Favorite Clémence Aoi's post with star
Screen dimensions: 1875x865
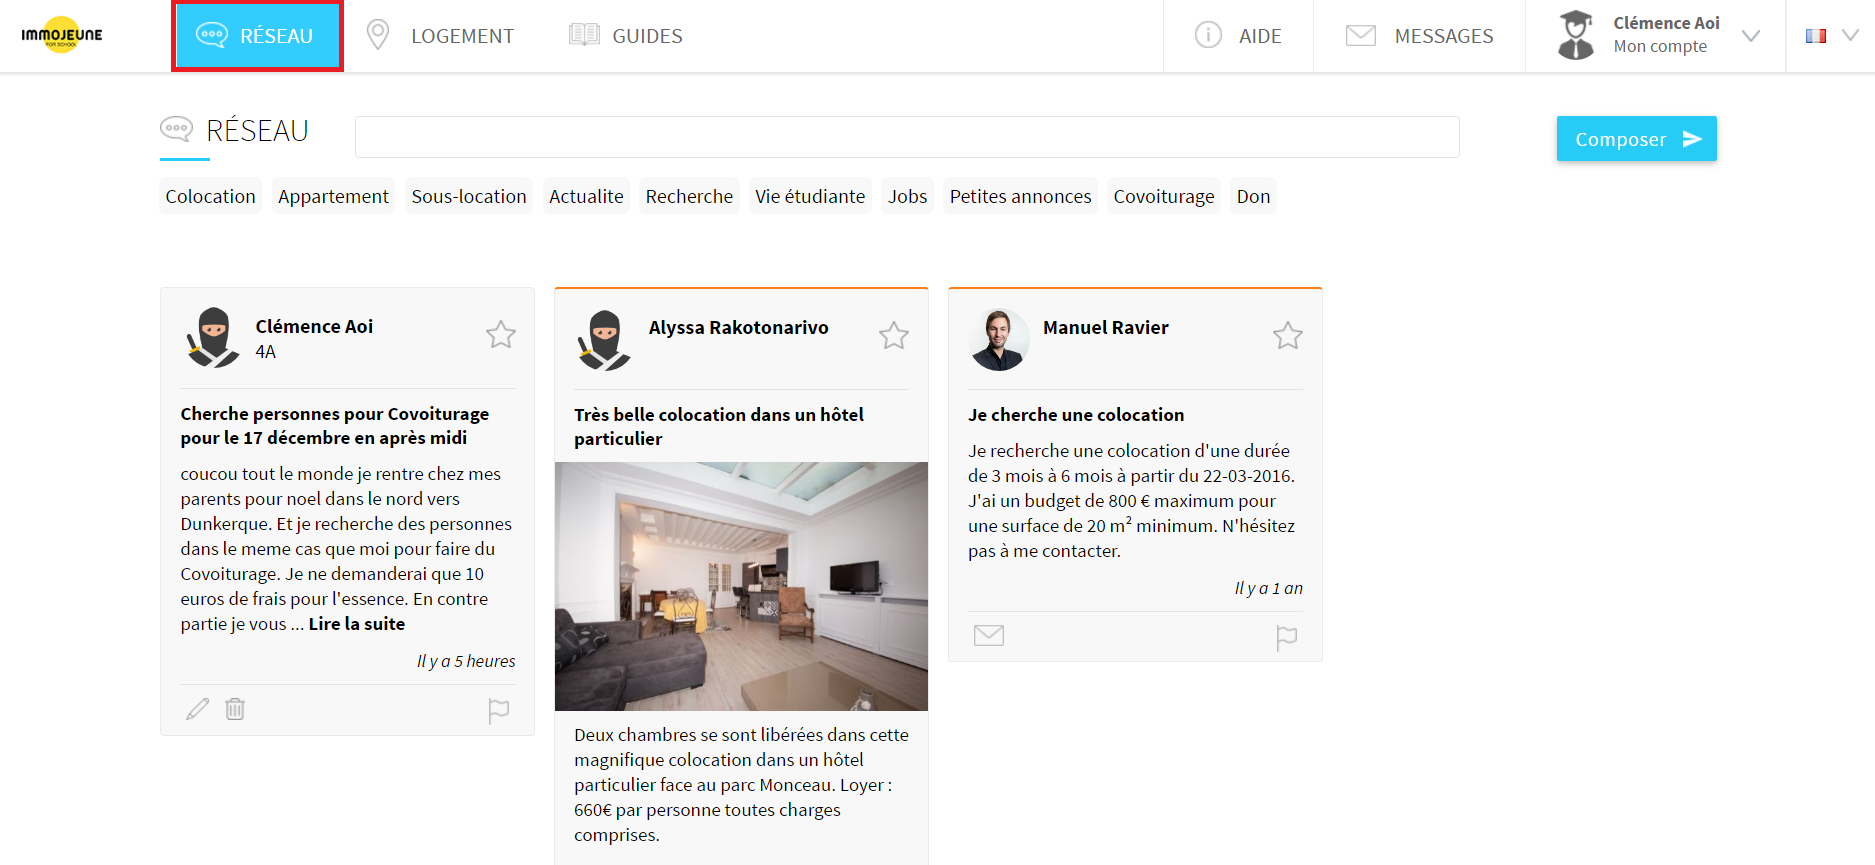(501, 334)
